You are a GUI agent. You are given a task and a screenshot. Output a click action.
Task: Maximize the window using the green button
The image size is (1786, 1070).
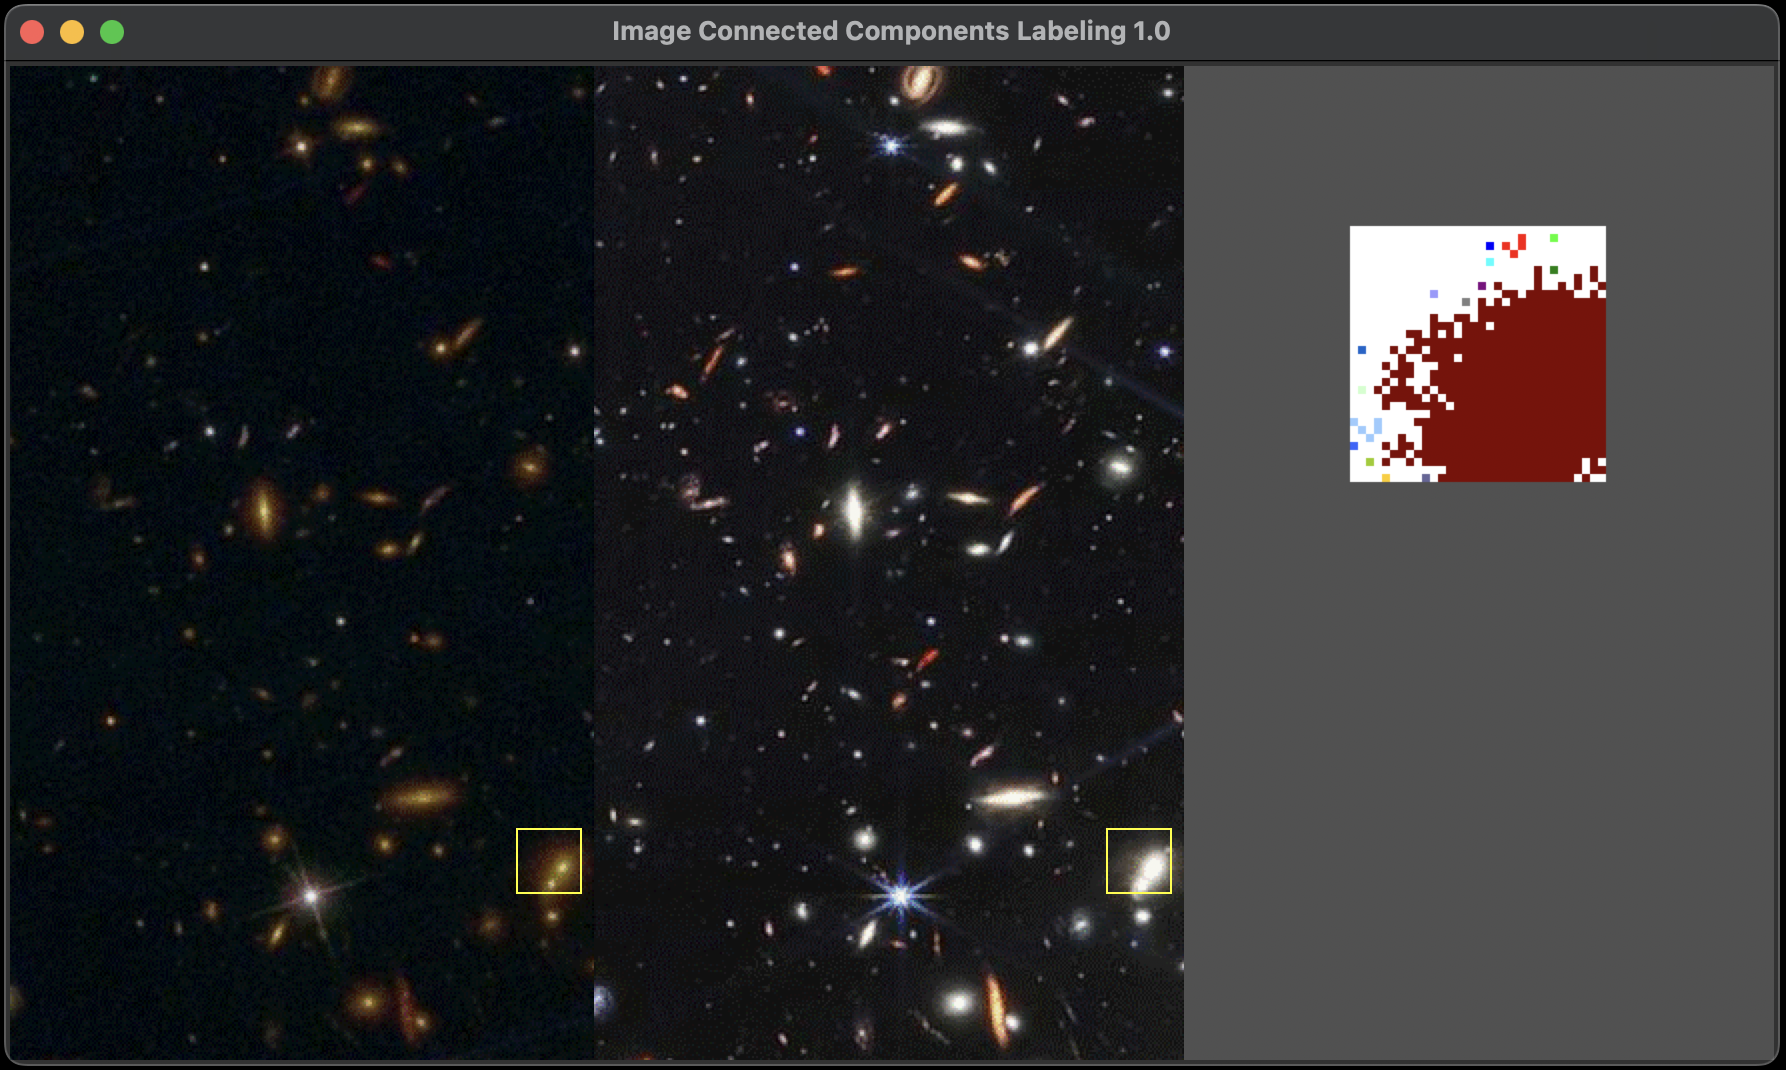pos(112,32)
